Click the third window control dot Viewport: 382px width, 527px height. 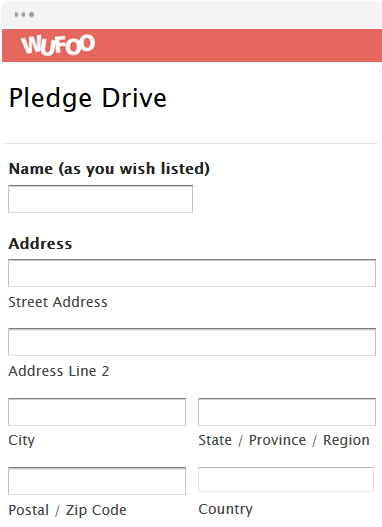coord(32,14)
